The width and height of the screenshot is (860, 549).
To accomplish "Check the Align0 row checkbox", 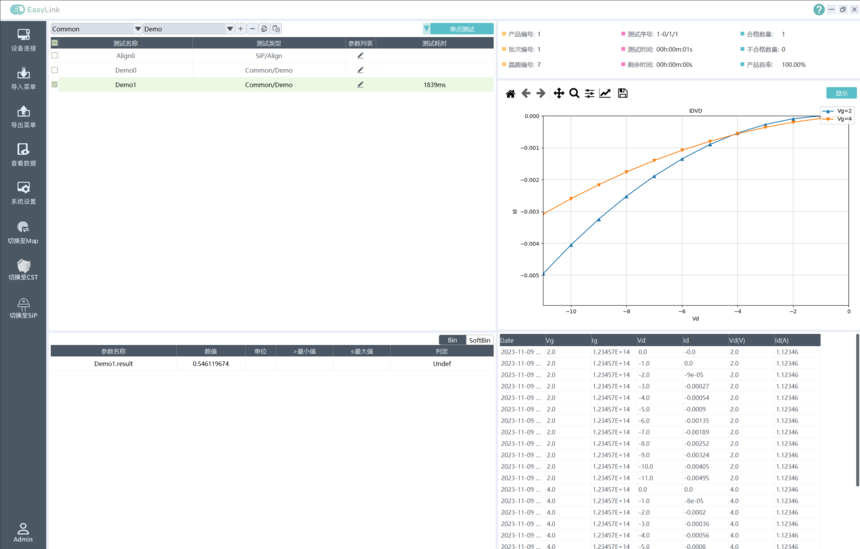I will (55, 55).
